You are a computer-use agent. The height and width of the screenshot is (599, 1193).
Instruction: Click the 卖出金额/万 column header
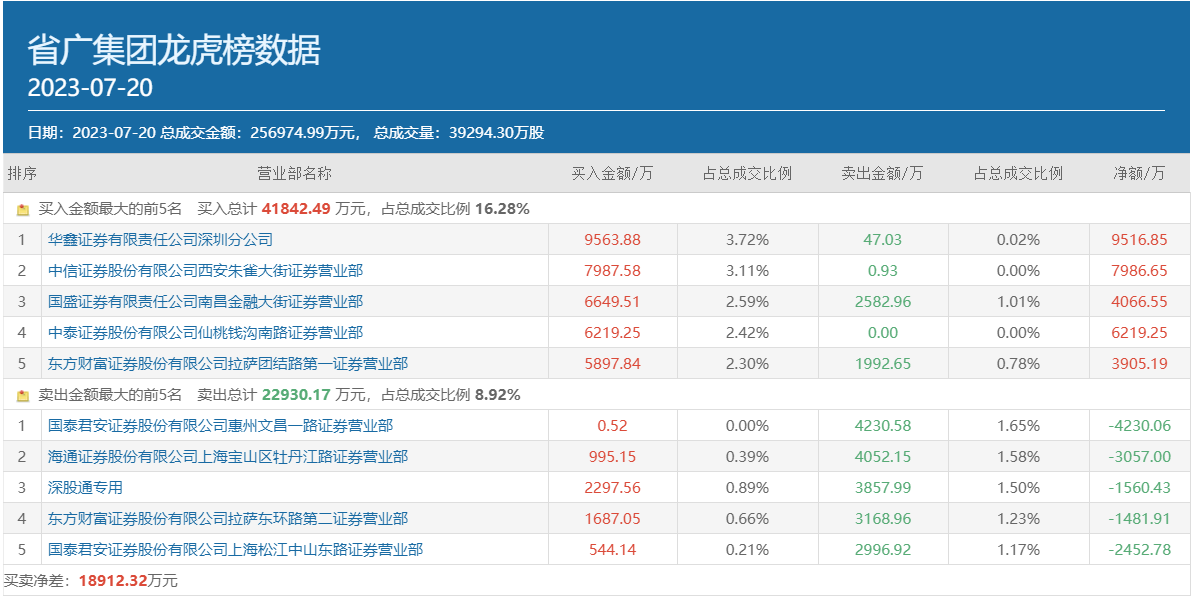(883, 174)
